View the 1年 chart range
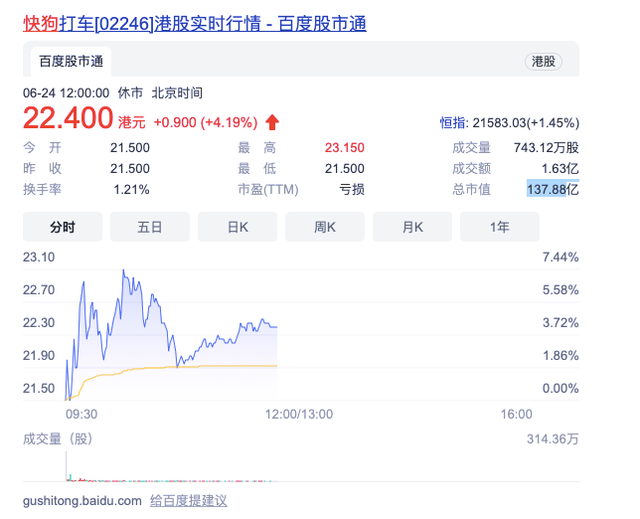 point(500,227)
